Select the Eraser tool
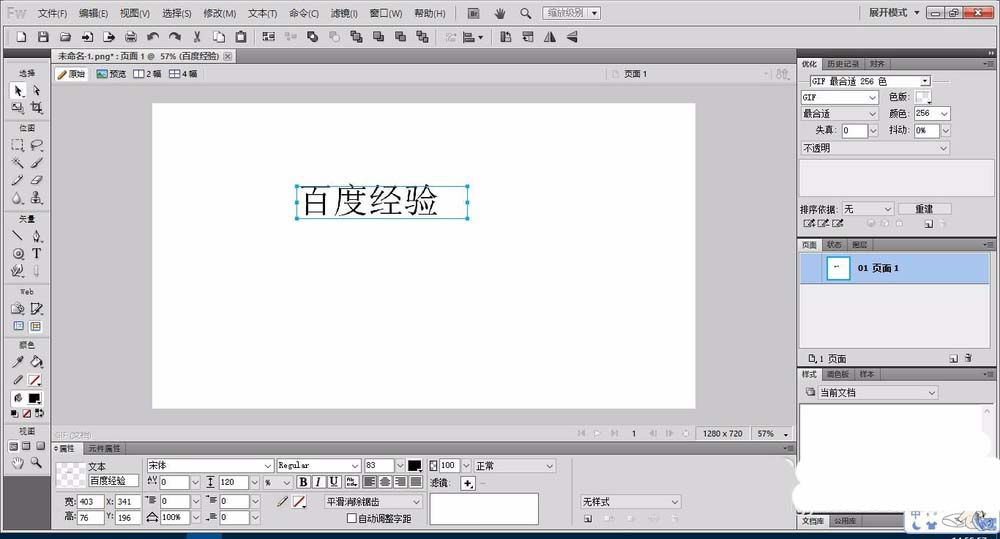 [x=36, y=180]
